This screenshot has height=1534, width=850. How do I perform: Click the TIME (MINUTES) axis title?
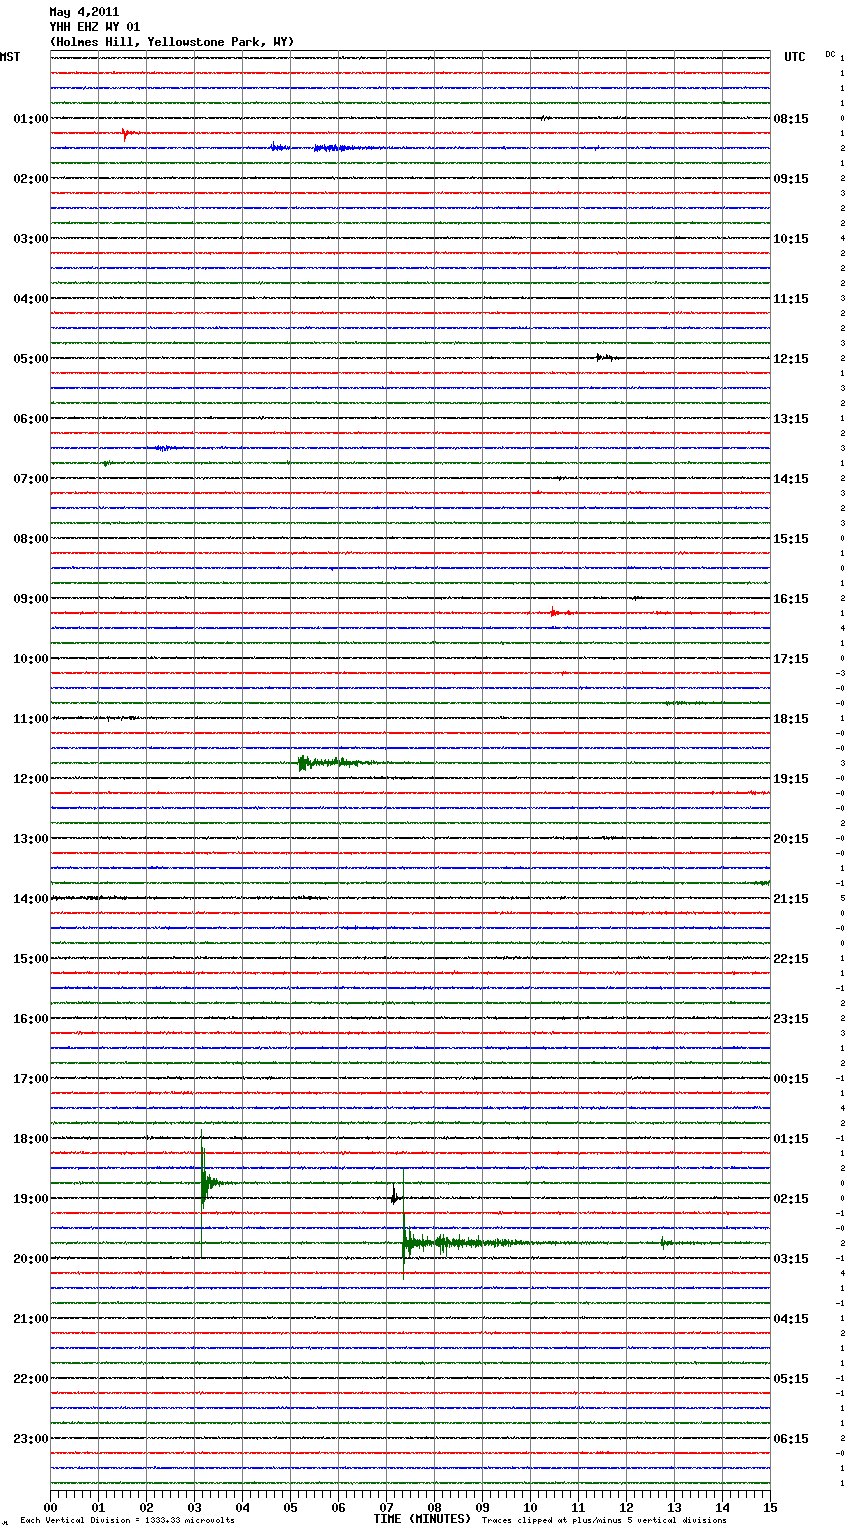[422, 1519]
